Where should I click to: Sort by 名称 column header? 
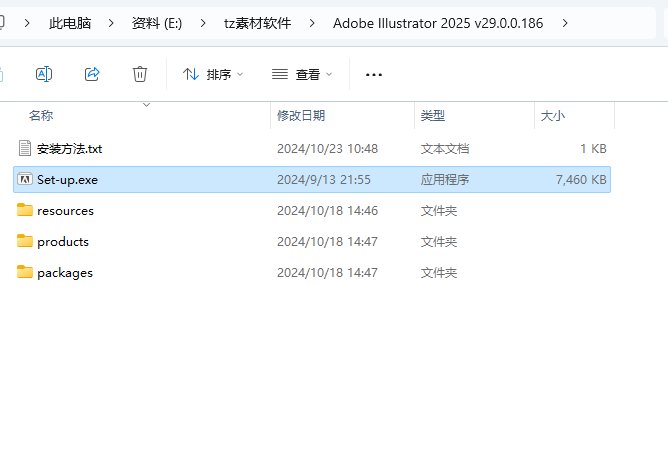point(41,115)
